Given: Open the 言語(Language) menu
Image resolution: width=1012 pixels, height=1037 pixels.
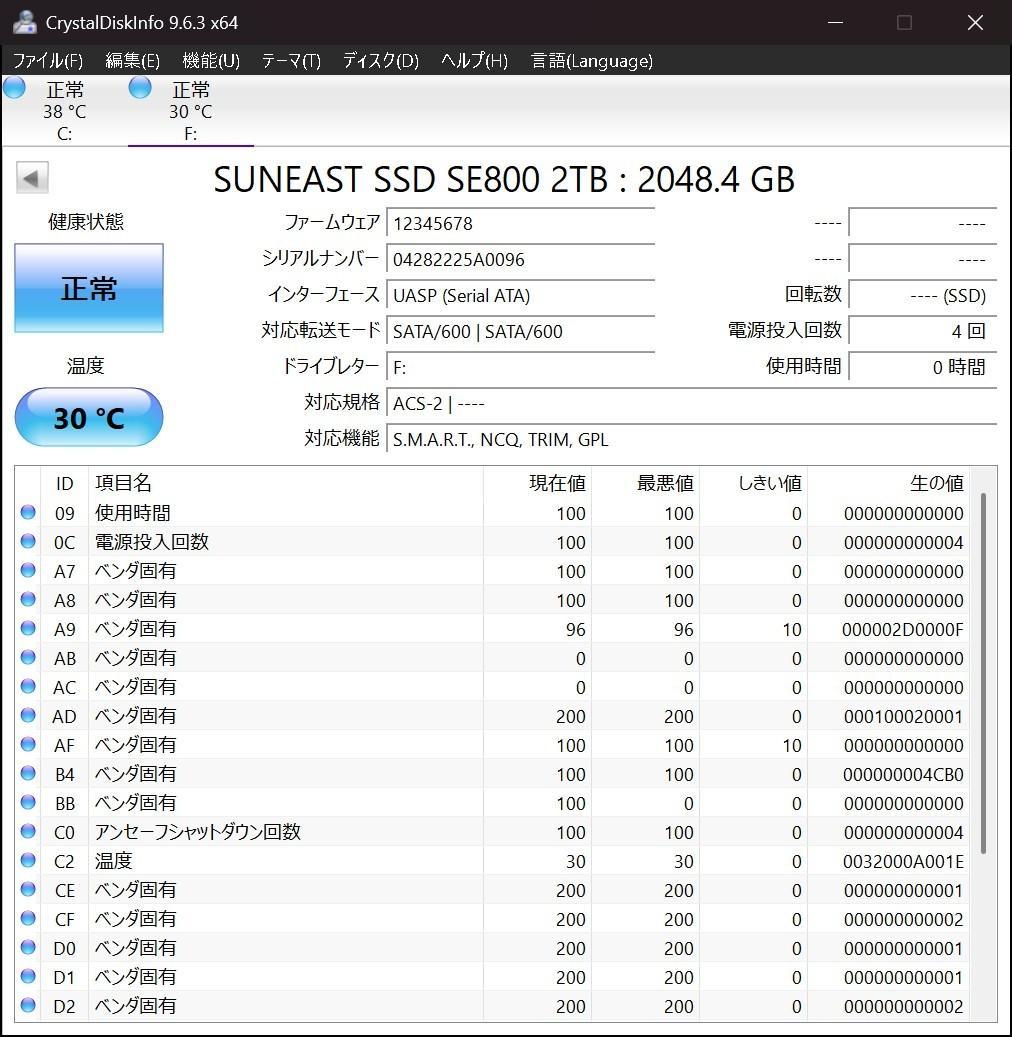Looking at the screenshot, I should coord(594,60).
